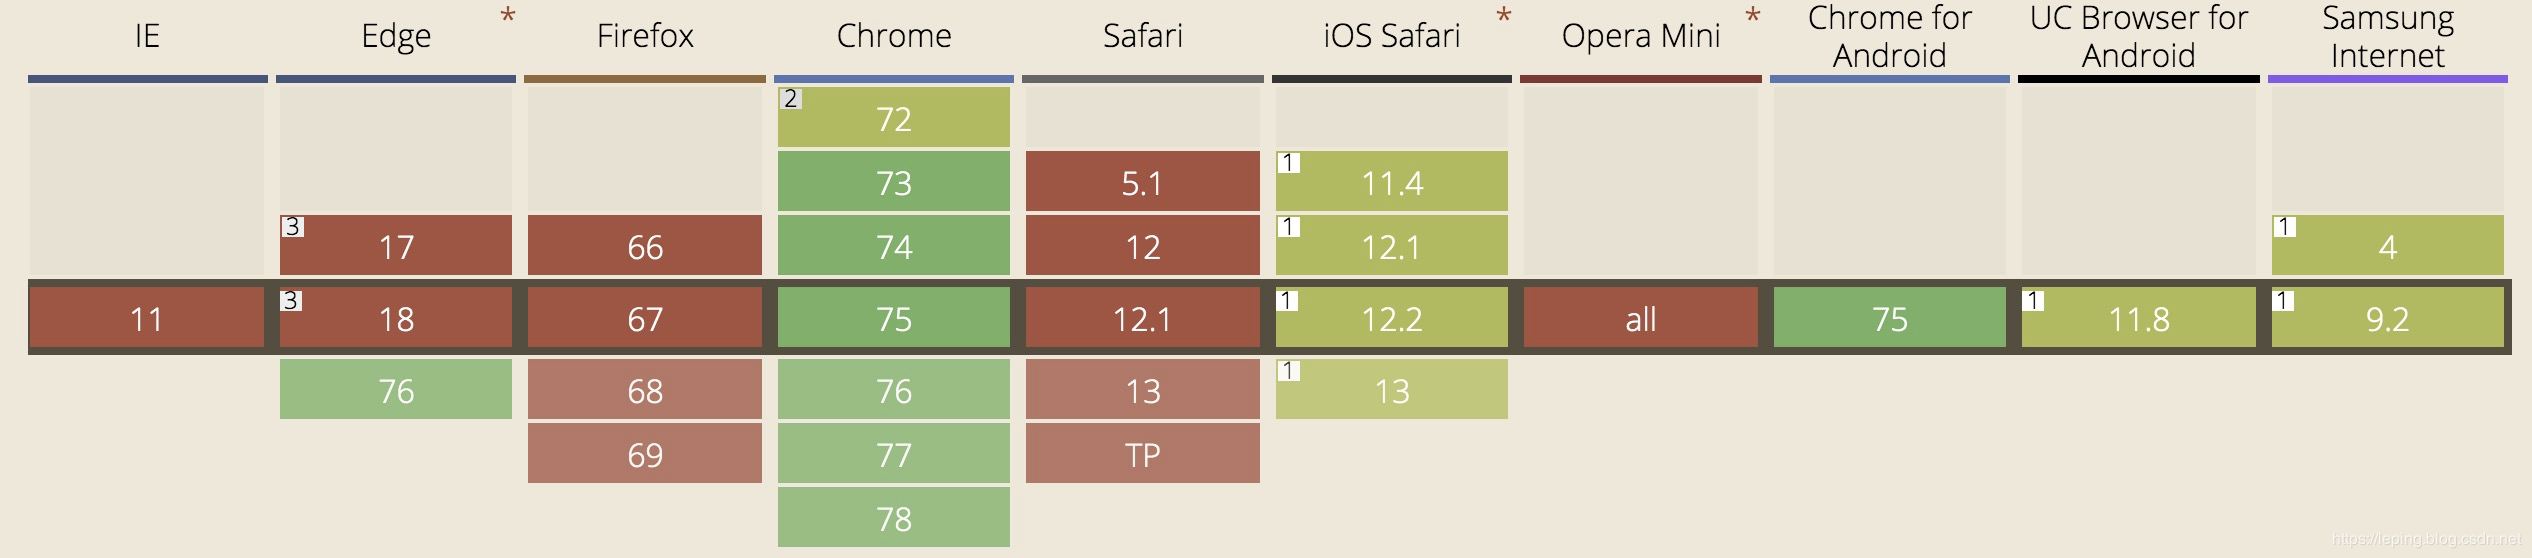The width and height of the screenshot is (2532, 558).
Task: Select Safari TP version cell
Action: (x=1143, y=454)
